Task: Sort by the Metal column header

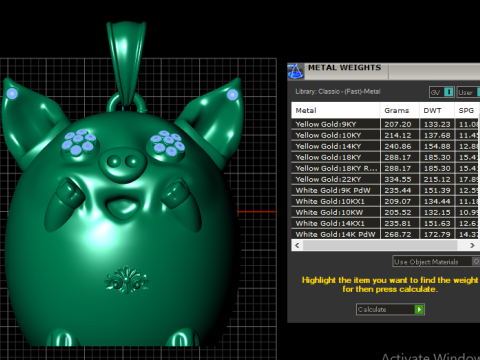Action: tap(336, 110)
